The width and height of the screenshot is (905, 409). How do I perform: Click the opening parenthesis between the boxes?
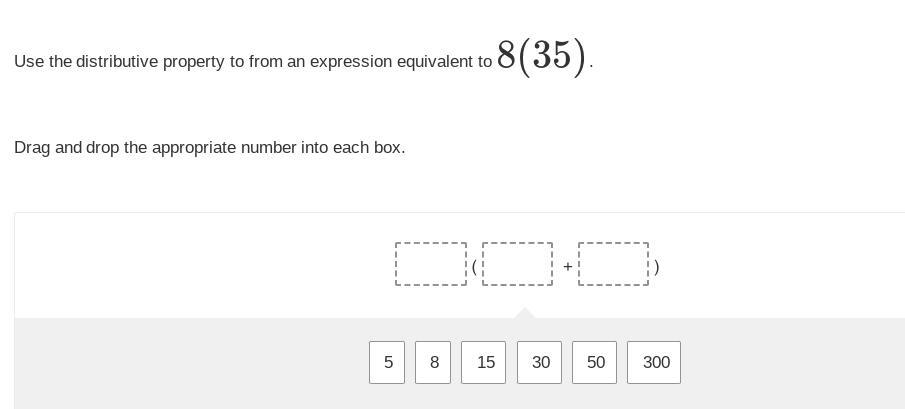474,267
